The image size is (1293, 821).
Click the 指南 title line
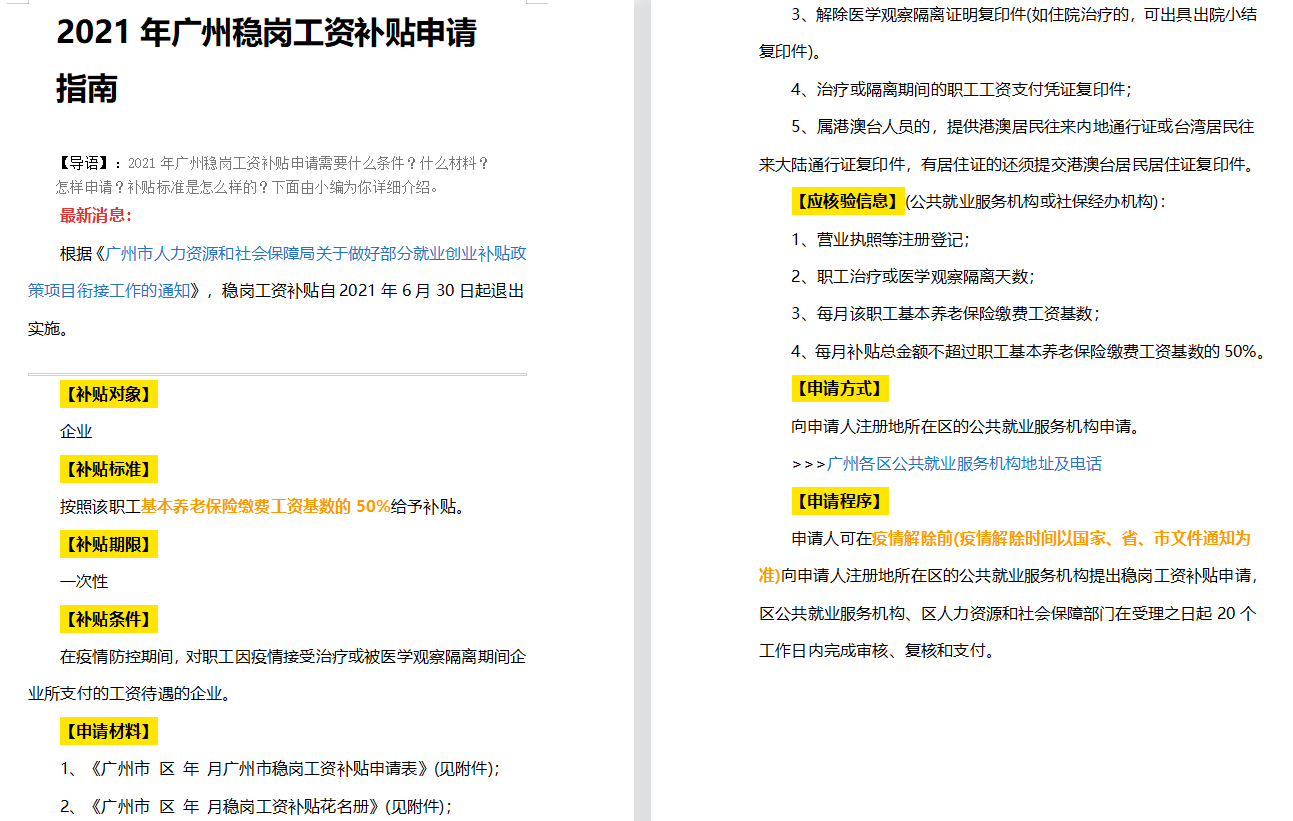(87, 89)
